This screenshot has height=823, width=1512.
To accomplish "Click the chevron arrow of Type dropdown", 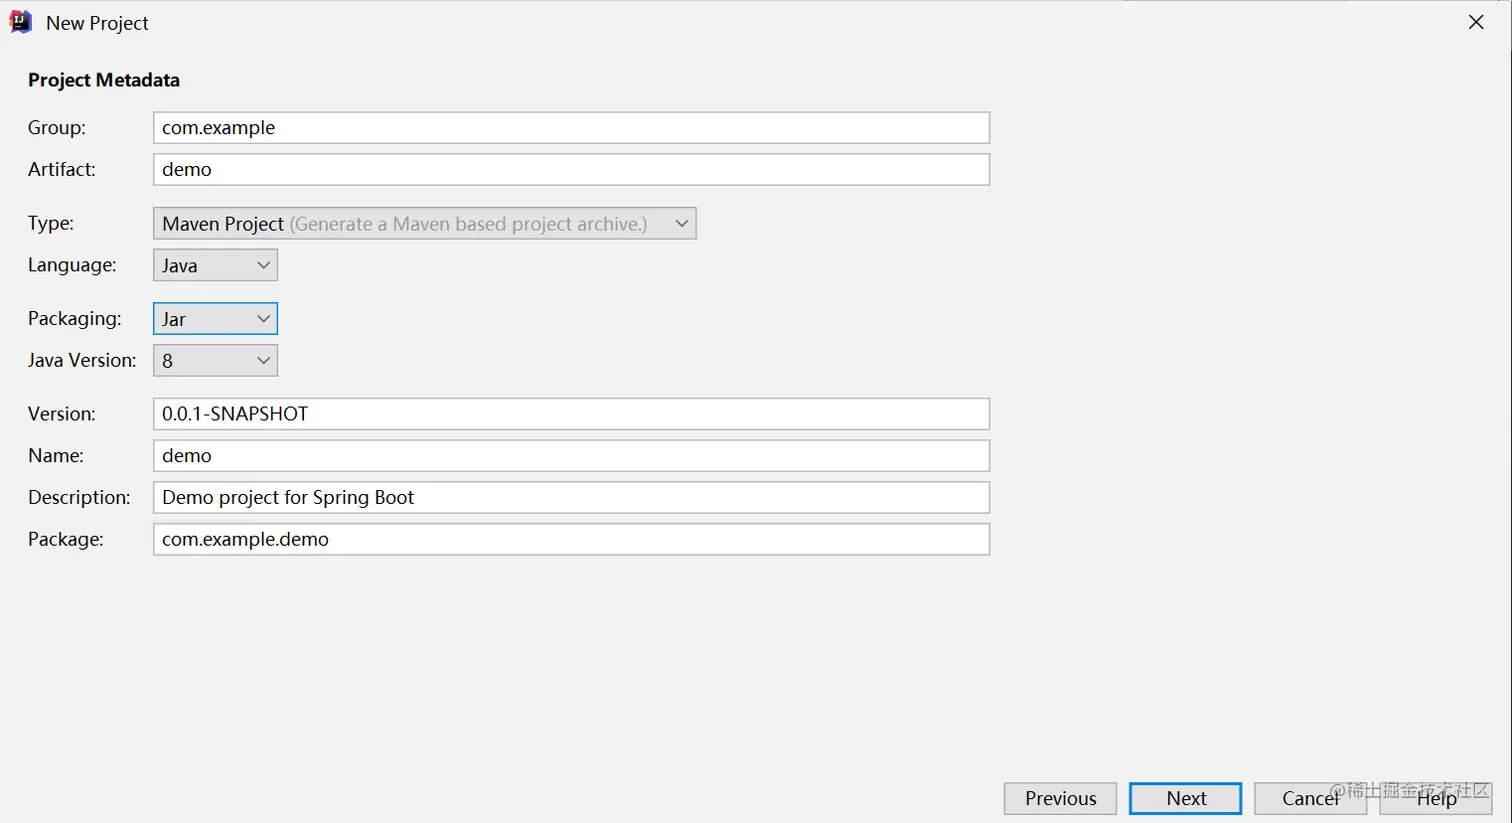I will [x=681, y=224].
